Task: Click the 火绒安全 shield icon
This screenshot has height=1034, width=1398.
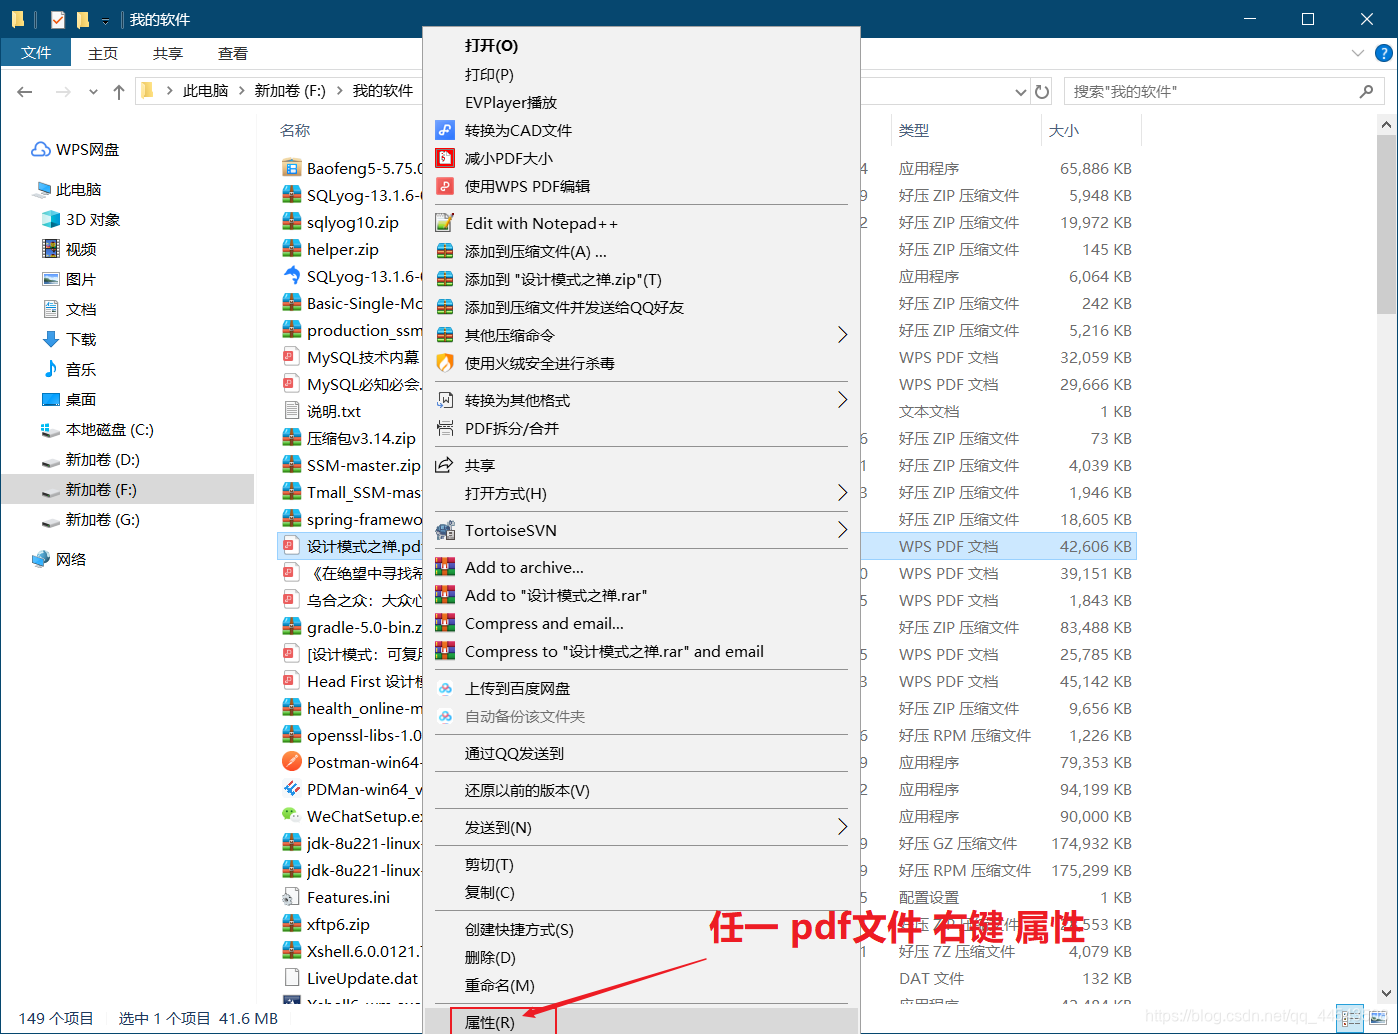Action: 445,363
